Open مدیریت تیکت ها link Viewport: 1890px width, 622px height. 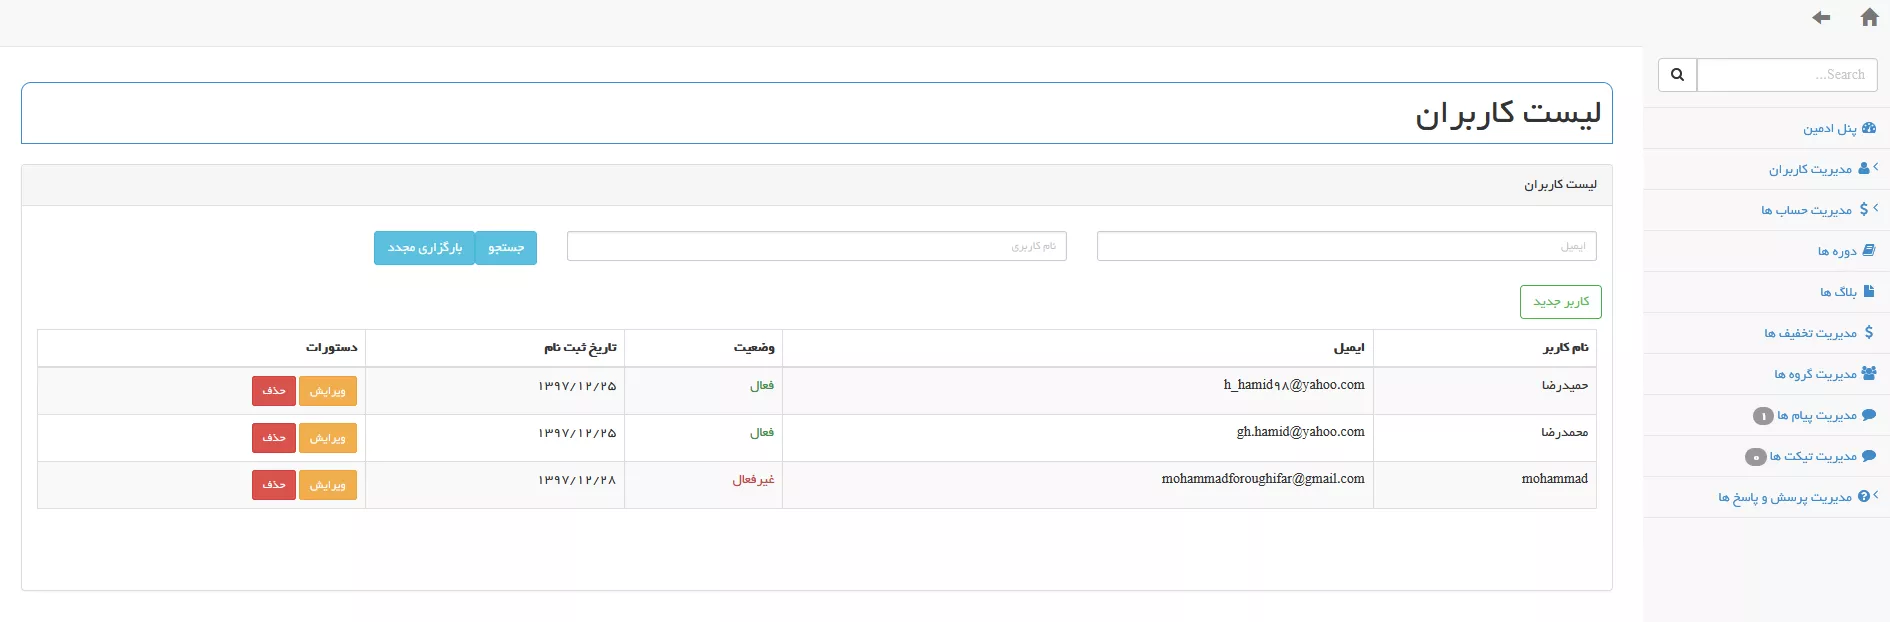point(1813,456)
